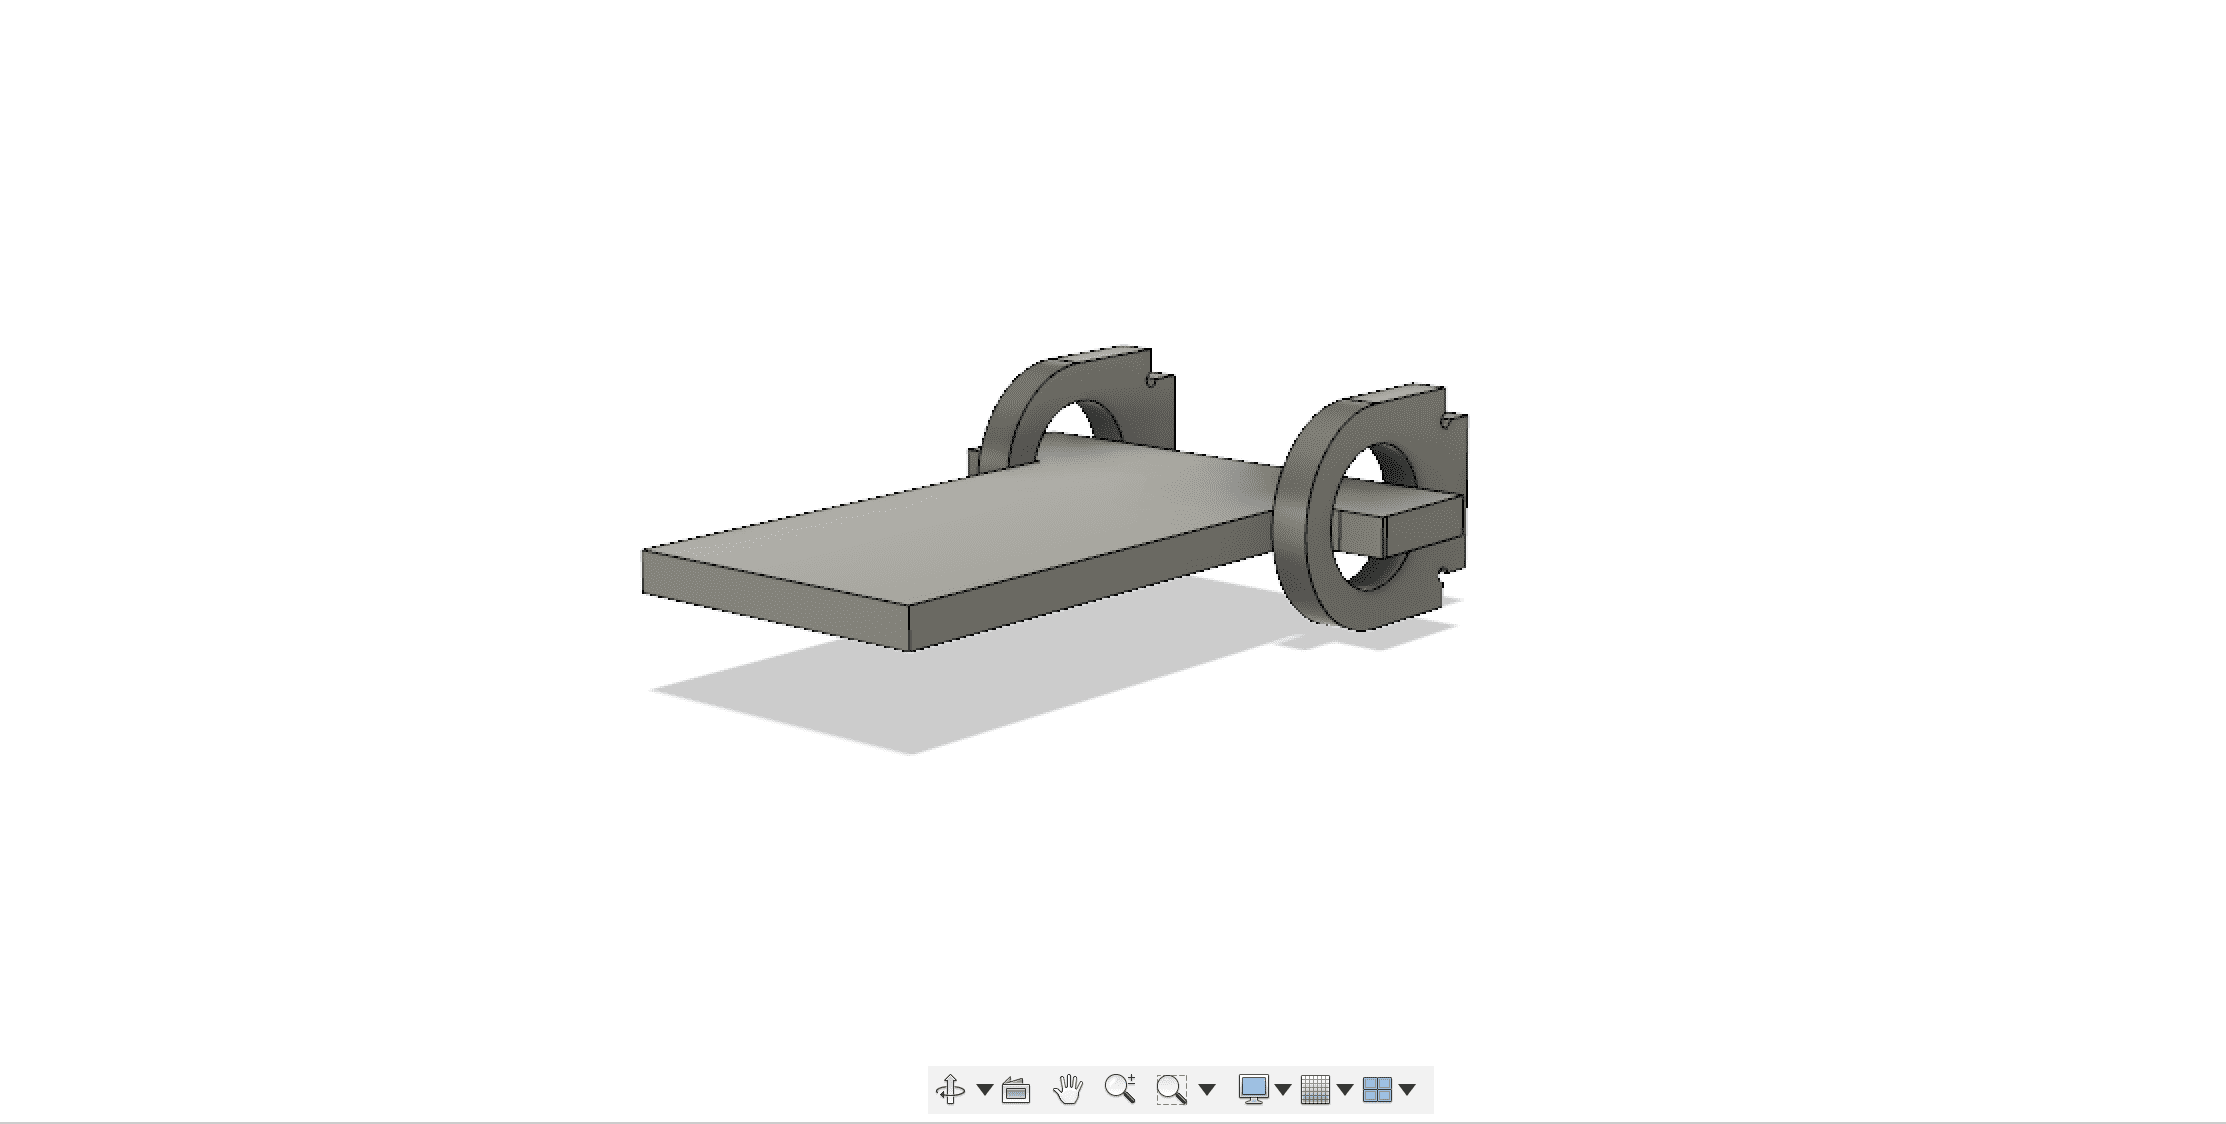Click the Zoom Window tool icon
The height and width of the screenshot is (1124, 2226).
(x=1171, y=1089)
